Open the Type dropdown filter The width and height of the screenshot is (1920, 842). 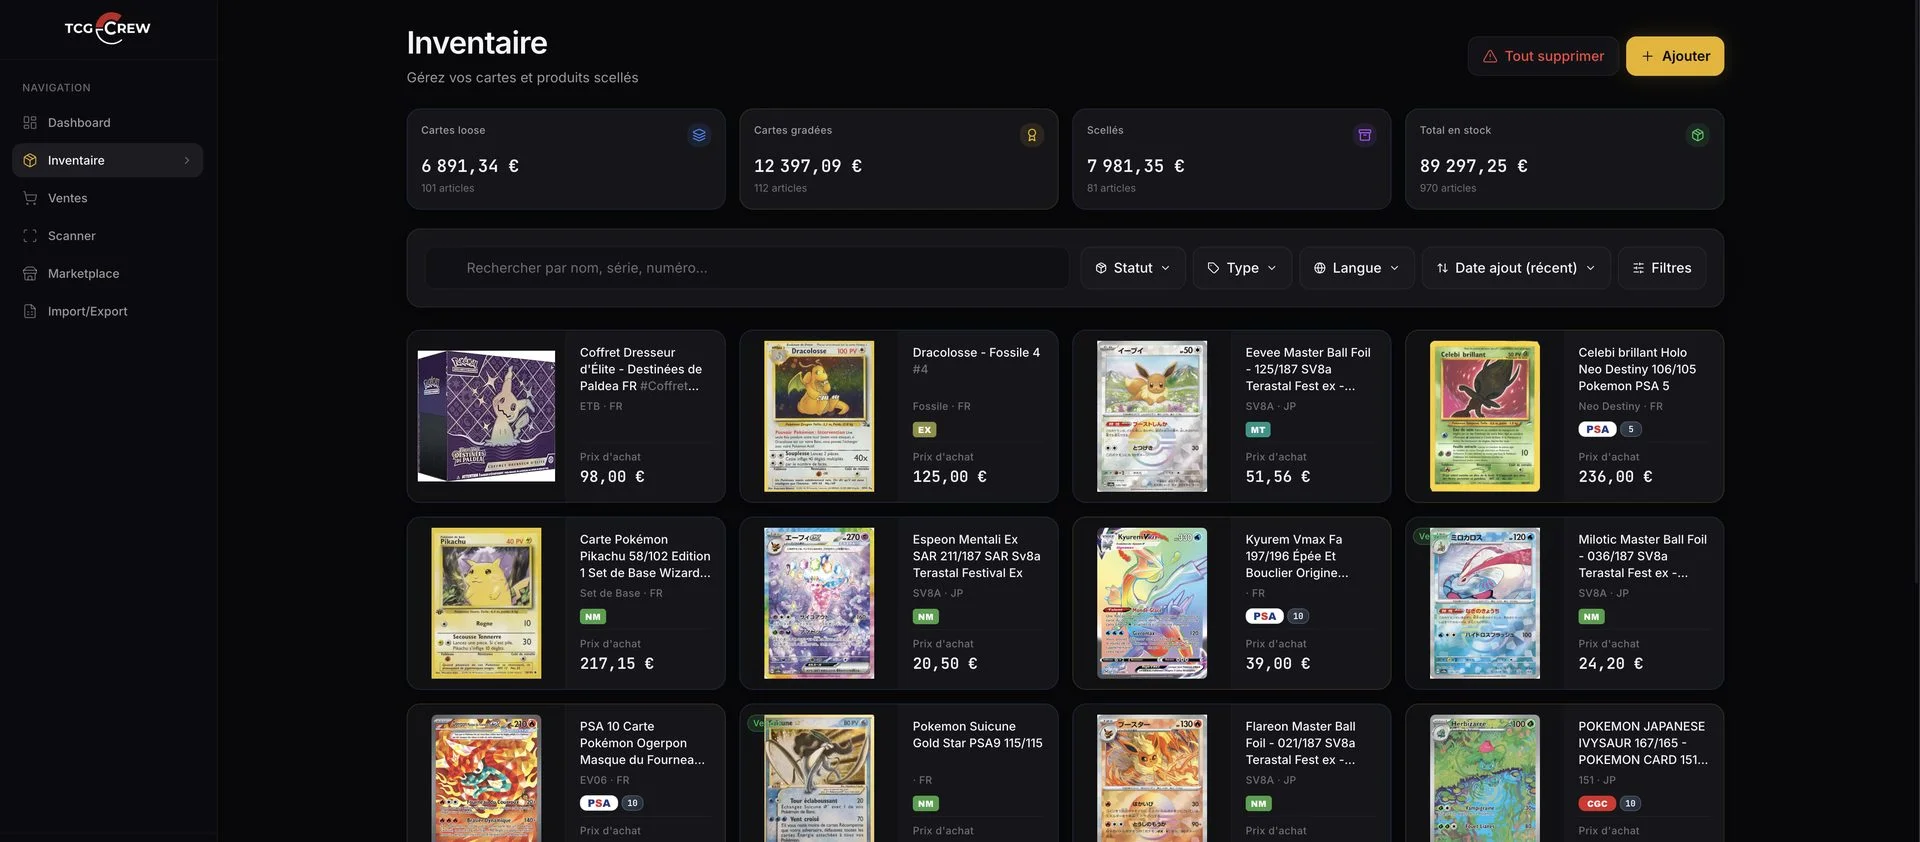[1242, 268]
